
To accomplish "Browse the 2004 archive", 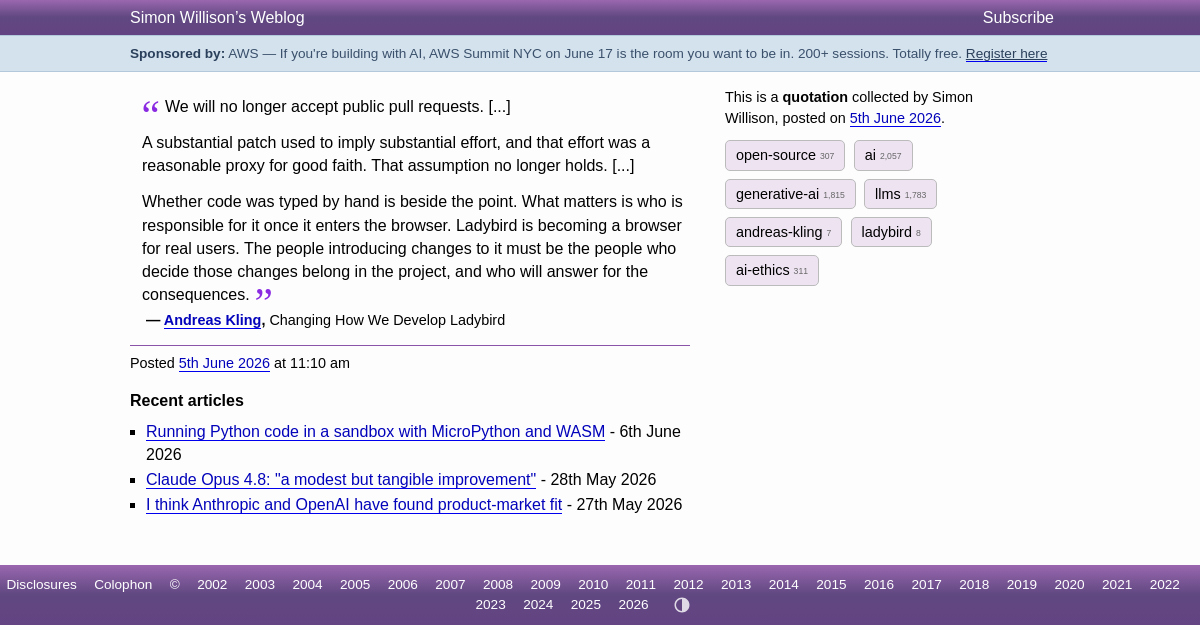I will coord(307,585).
